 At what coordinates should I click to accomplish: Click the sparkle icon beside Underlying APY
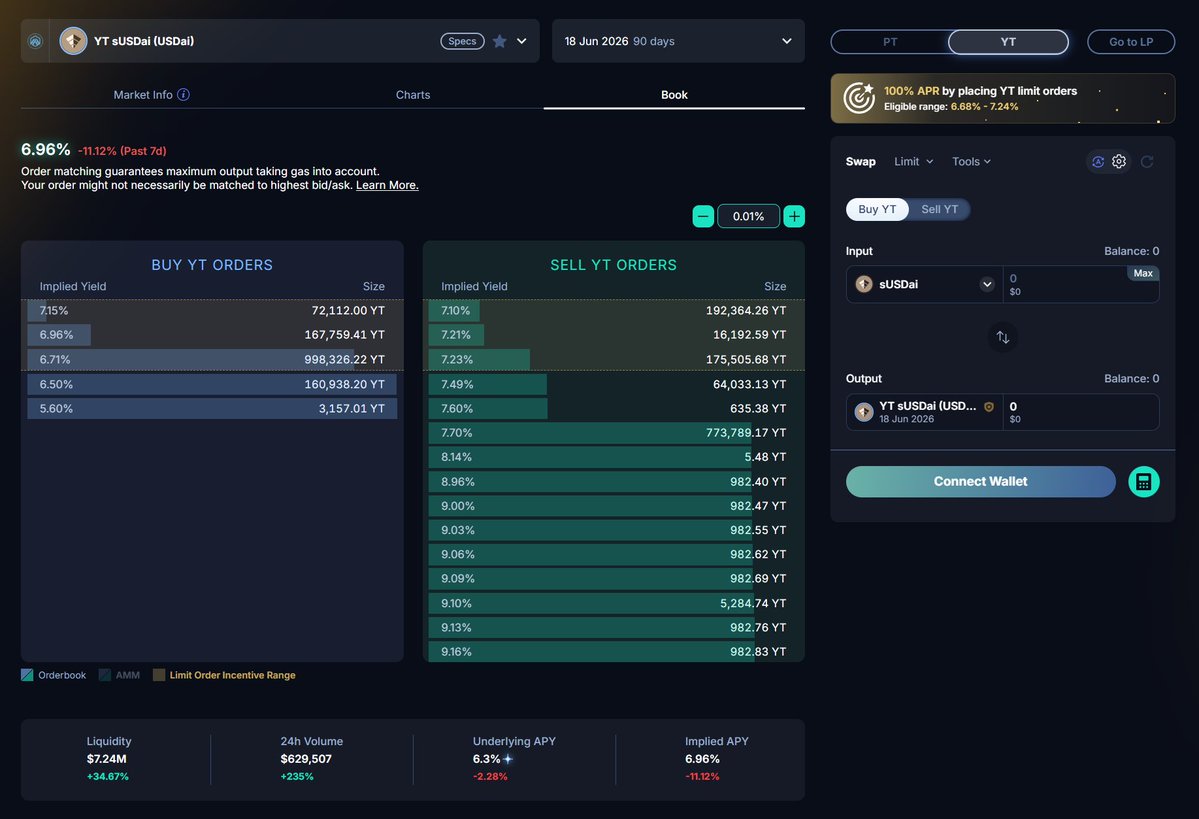508,759
